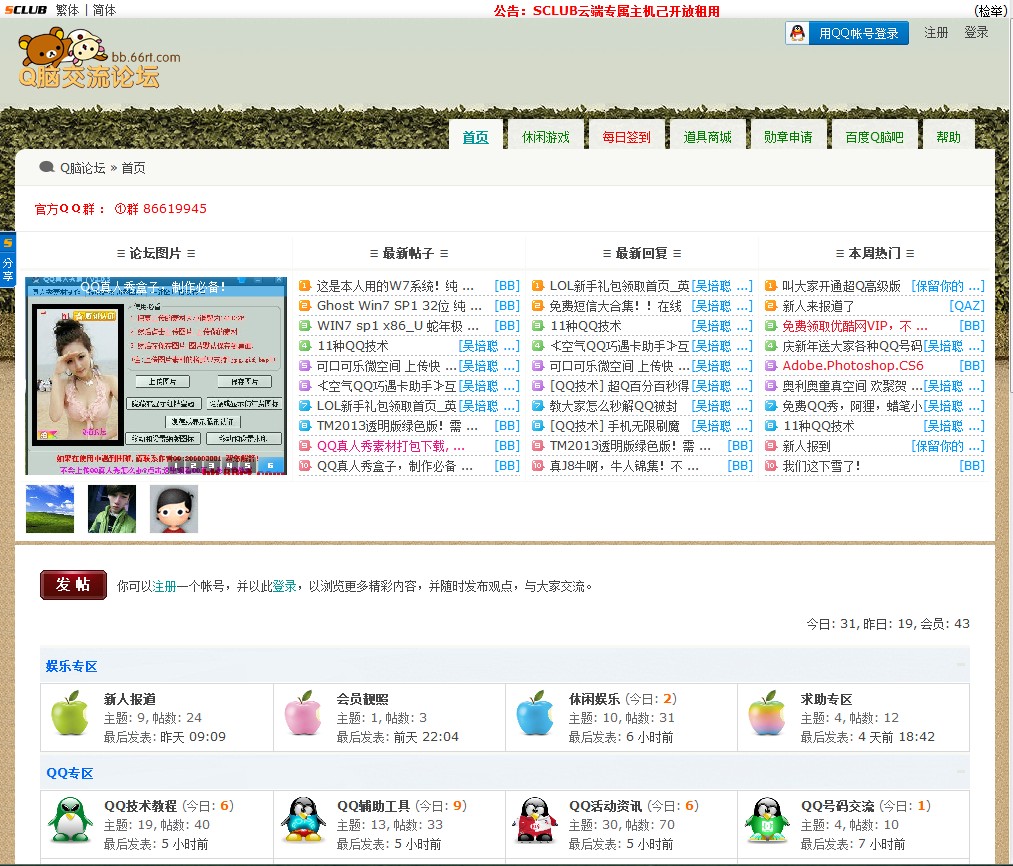Click the penguin icon for QQ技术教程
This screenshot has height=866, width=1013.
[70, 819]
